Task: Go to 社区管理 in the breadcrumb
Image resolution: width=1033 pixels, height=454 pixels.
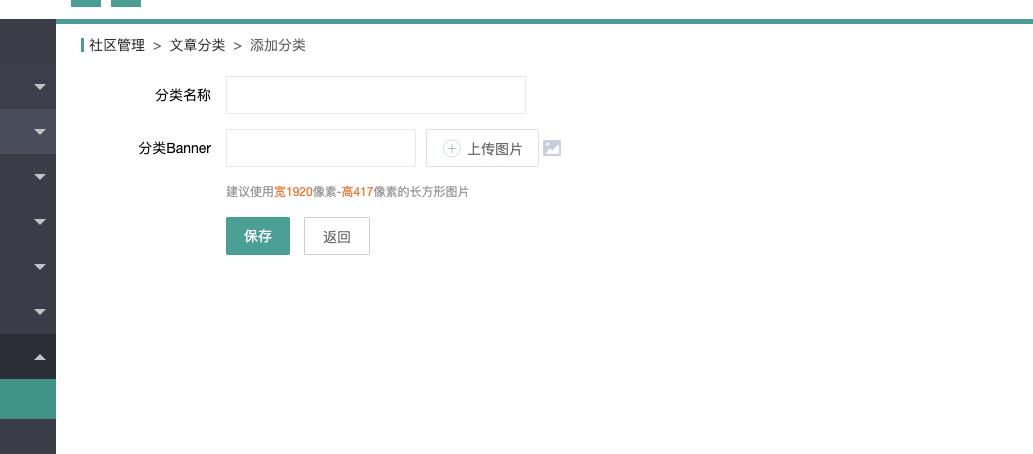Action: [x=117, y=45]
